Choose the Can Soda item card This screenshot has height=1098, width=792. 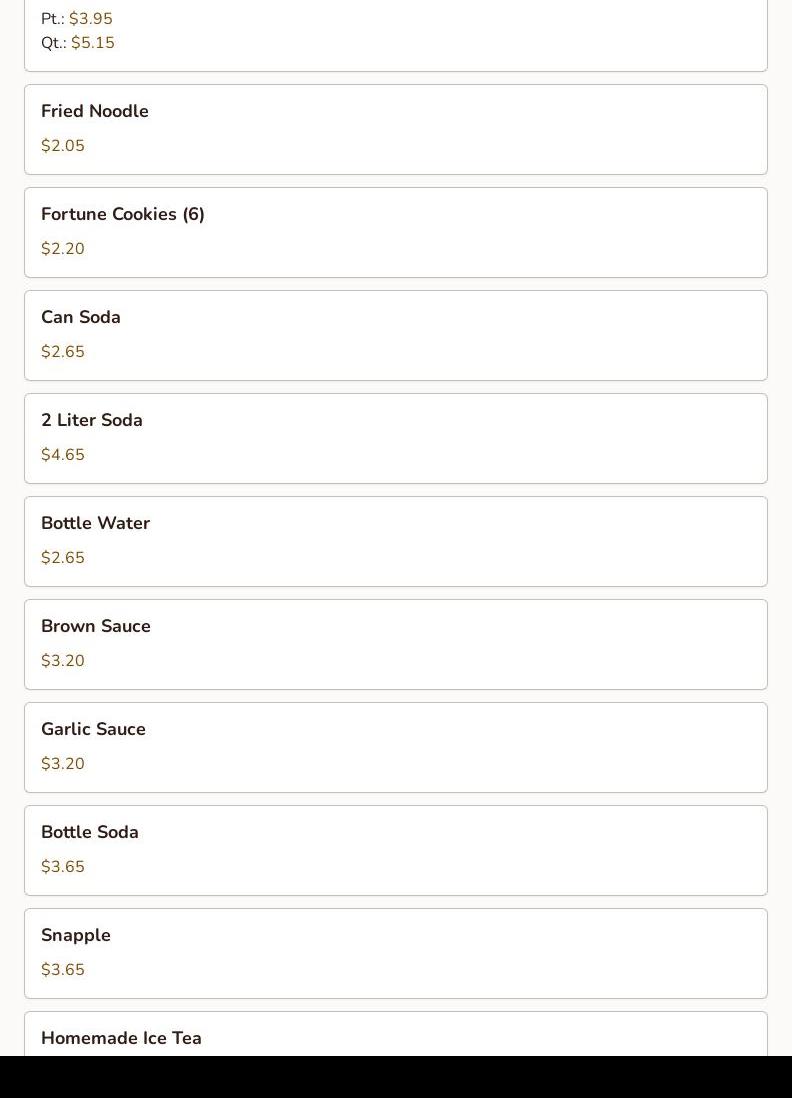click(396, 335)
